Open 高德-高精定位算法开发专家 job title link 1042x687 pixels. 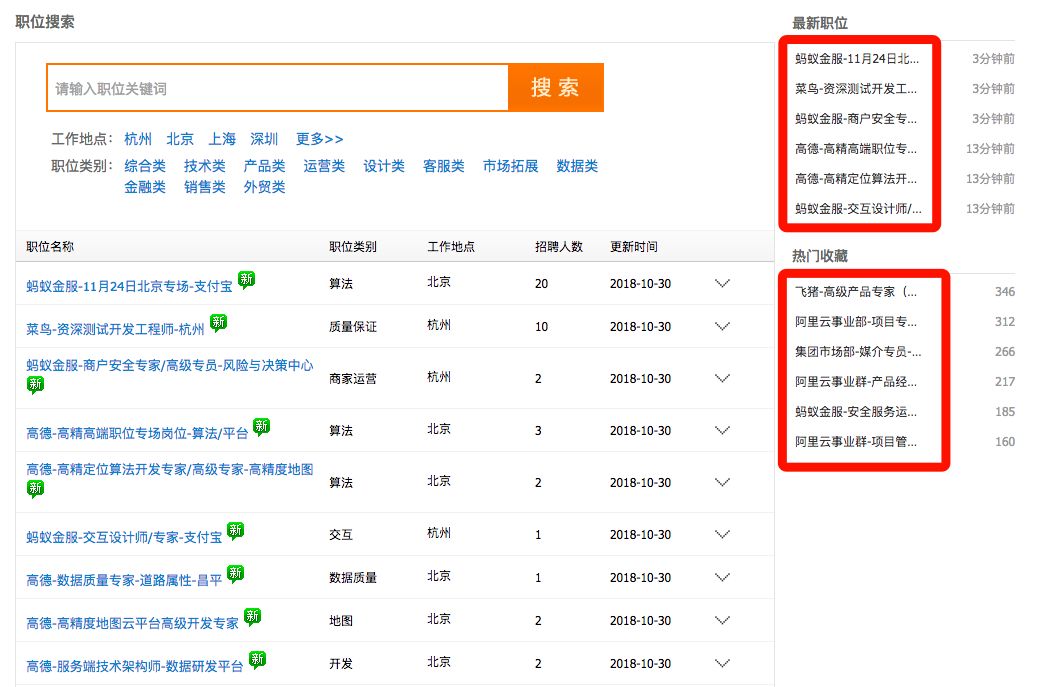169,469
